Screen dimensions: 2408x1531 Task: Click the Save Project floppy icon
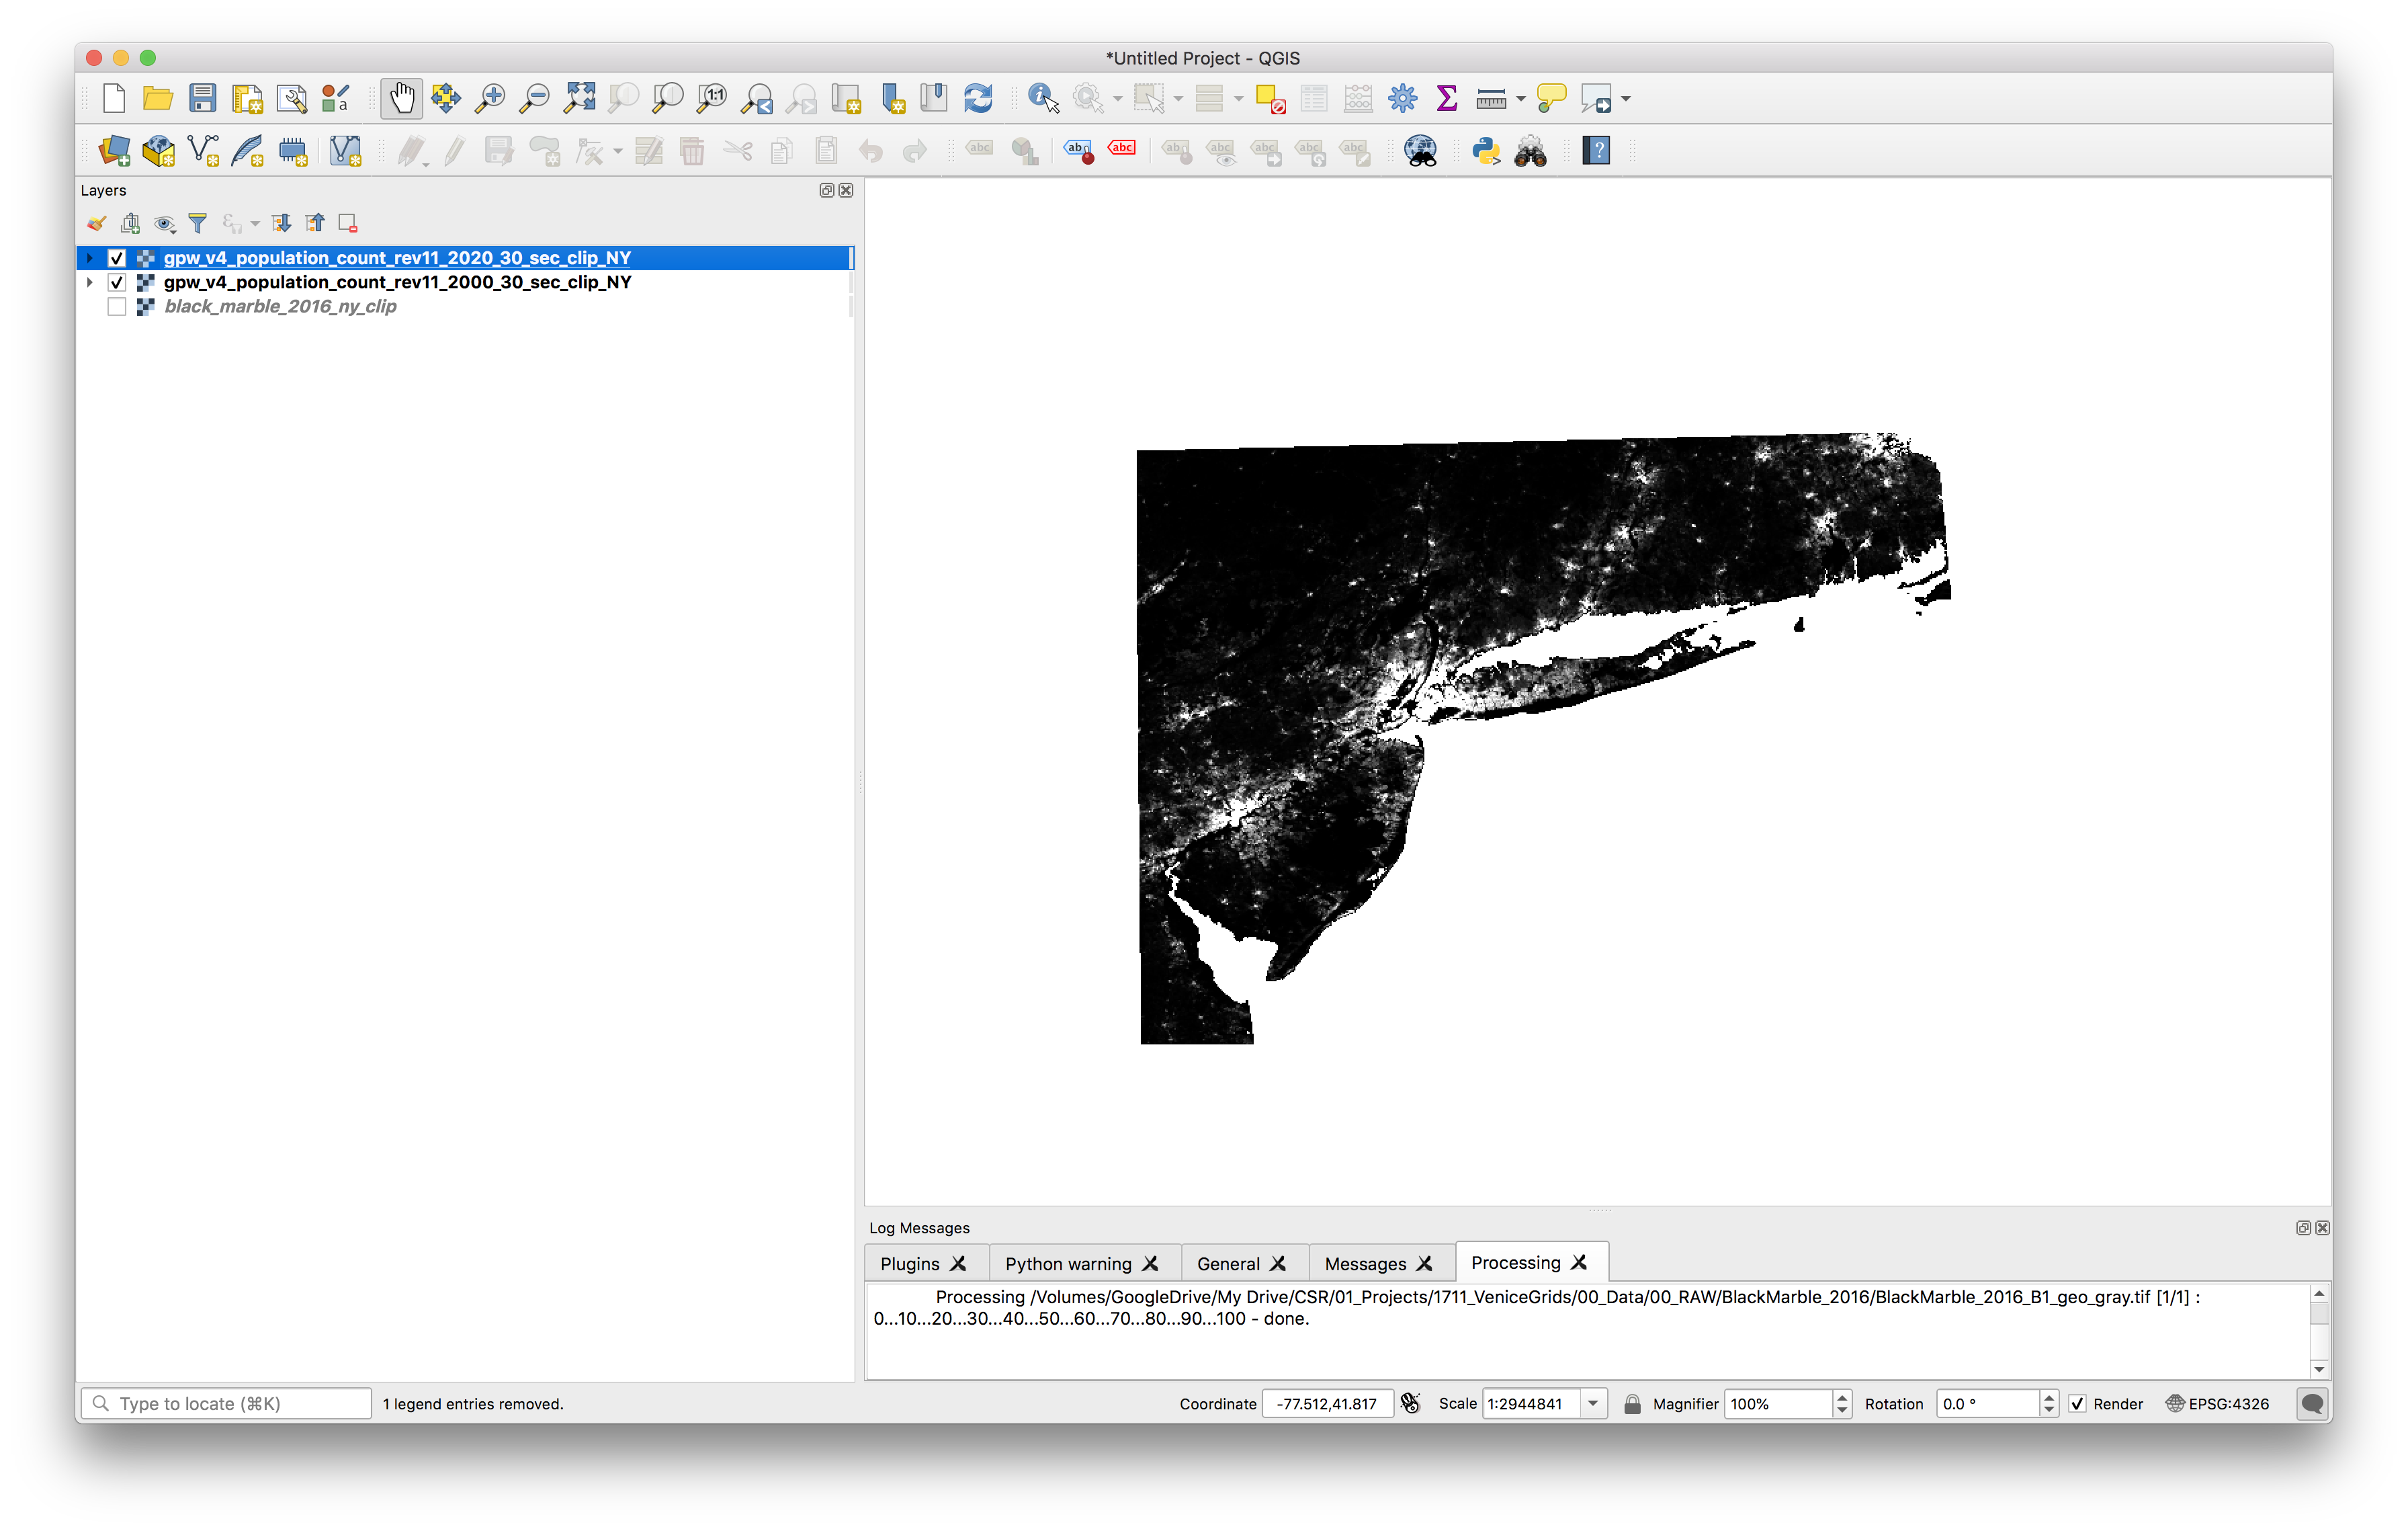click(x=203, y=98)
